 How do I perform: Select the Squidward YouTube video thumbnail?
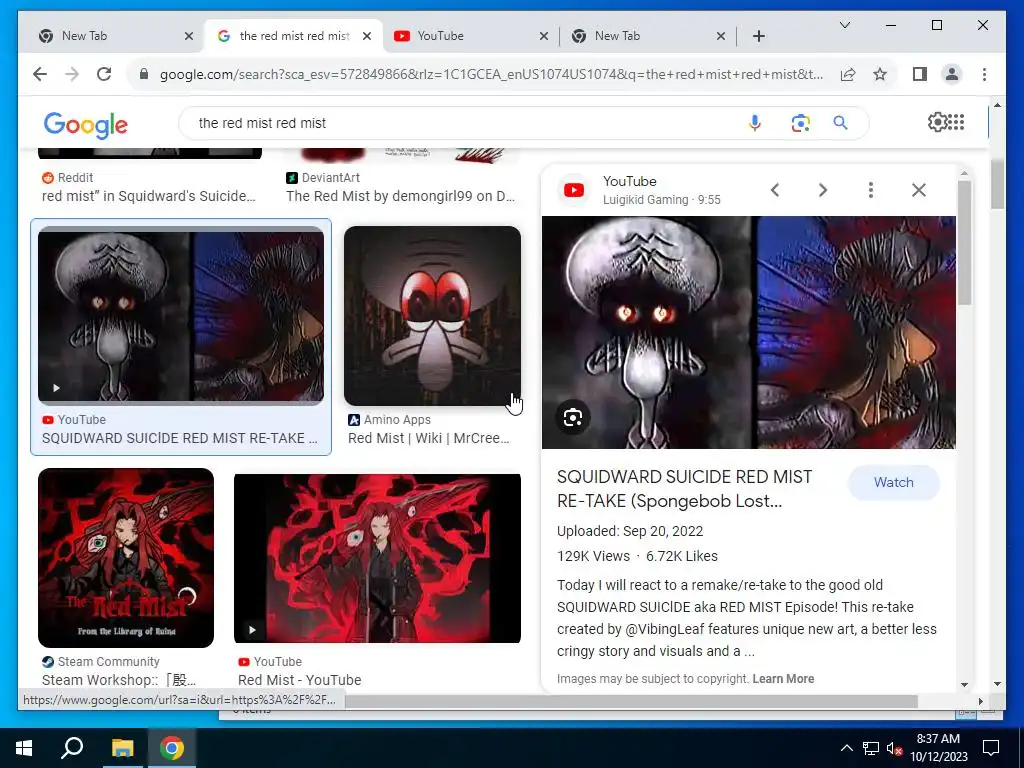coord(181,315)
